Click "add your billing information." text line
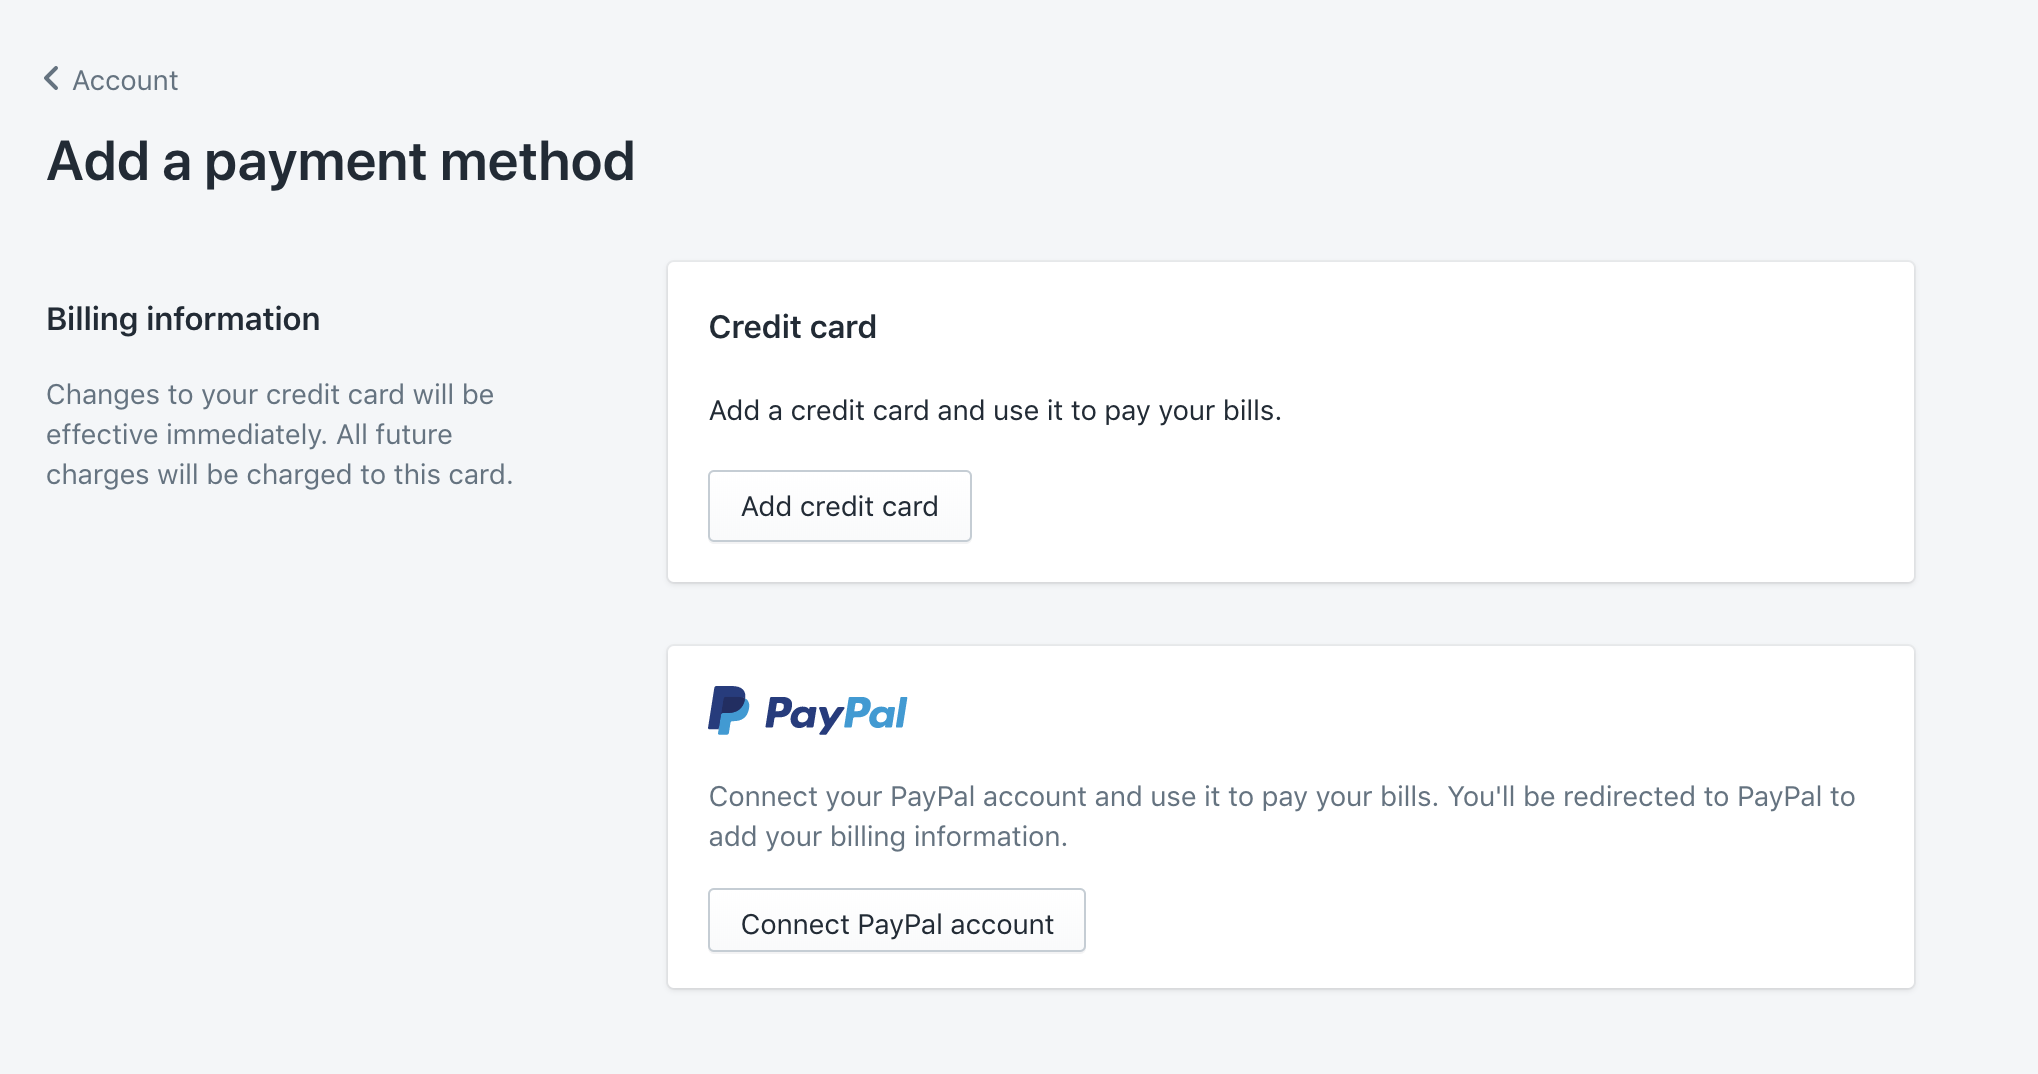2038x1074 pixels. [x=888, y=836]
